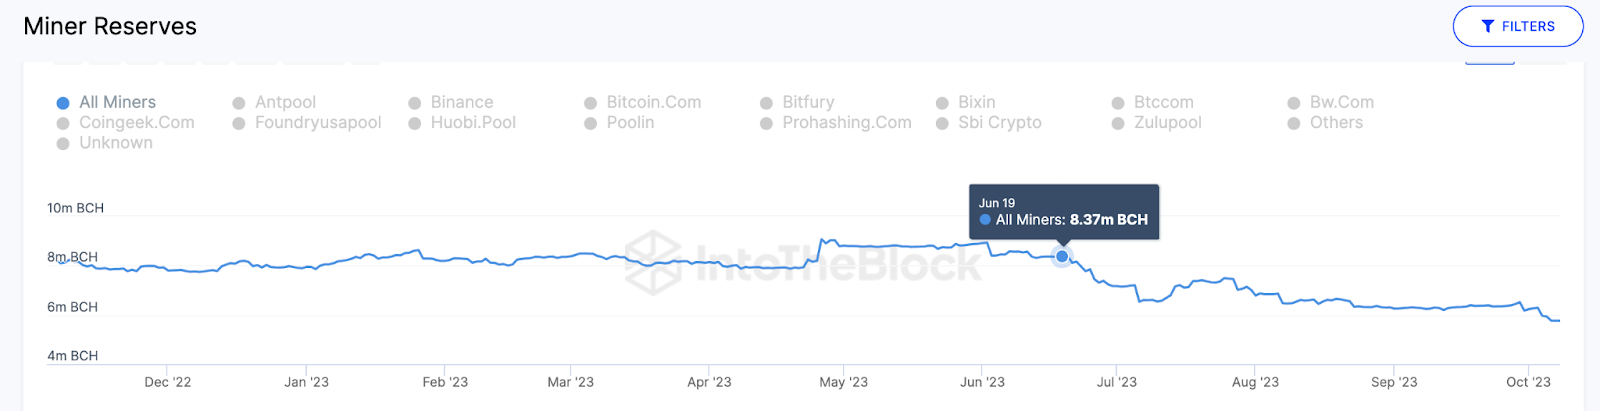Show the Sbi Crypto series

pyautogui.click(x=999, y=123)
